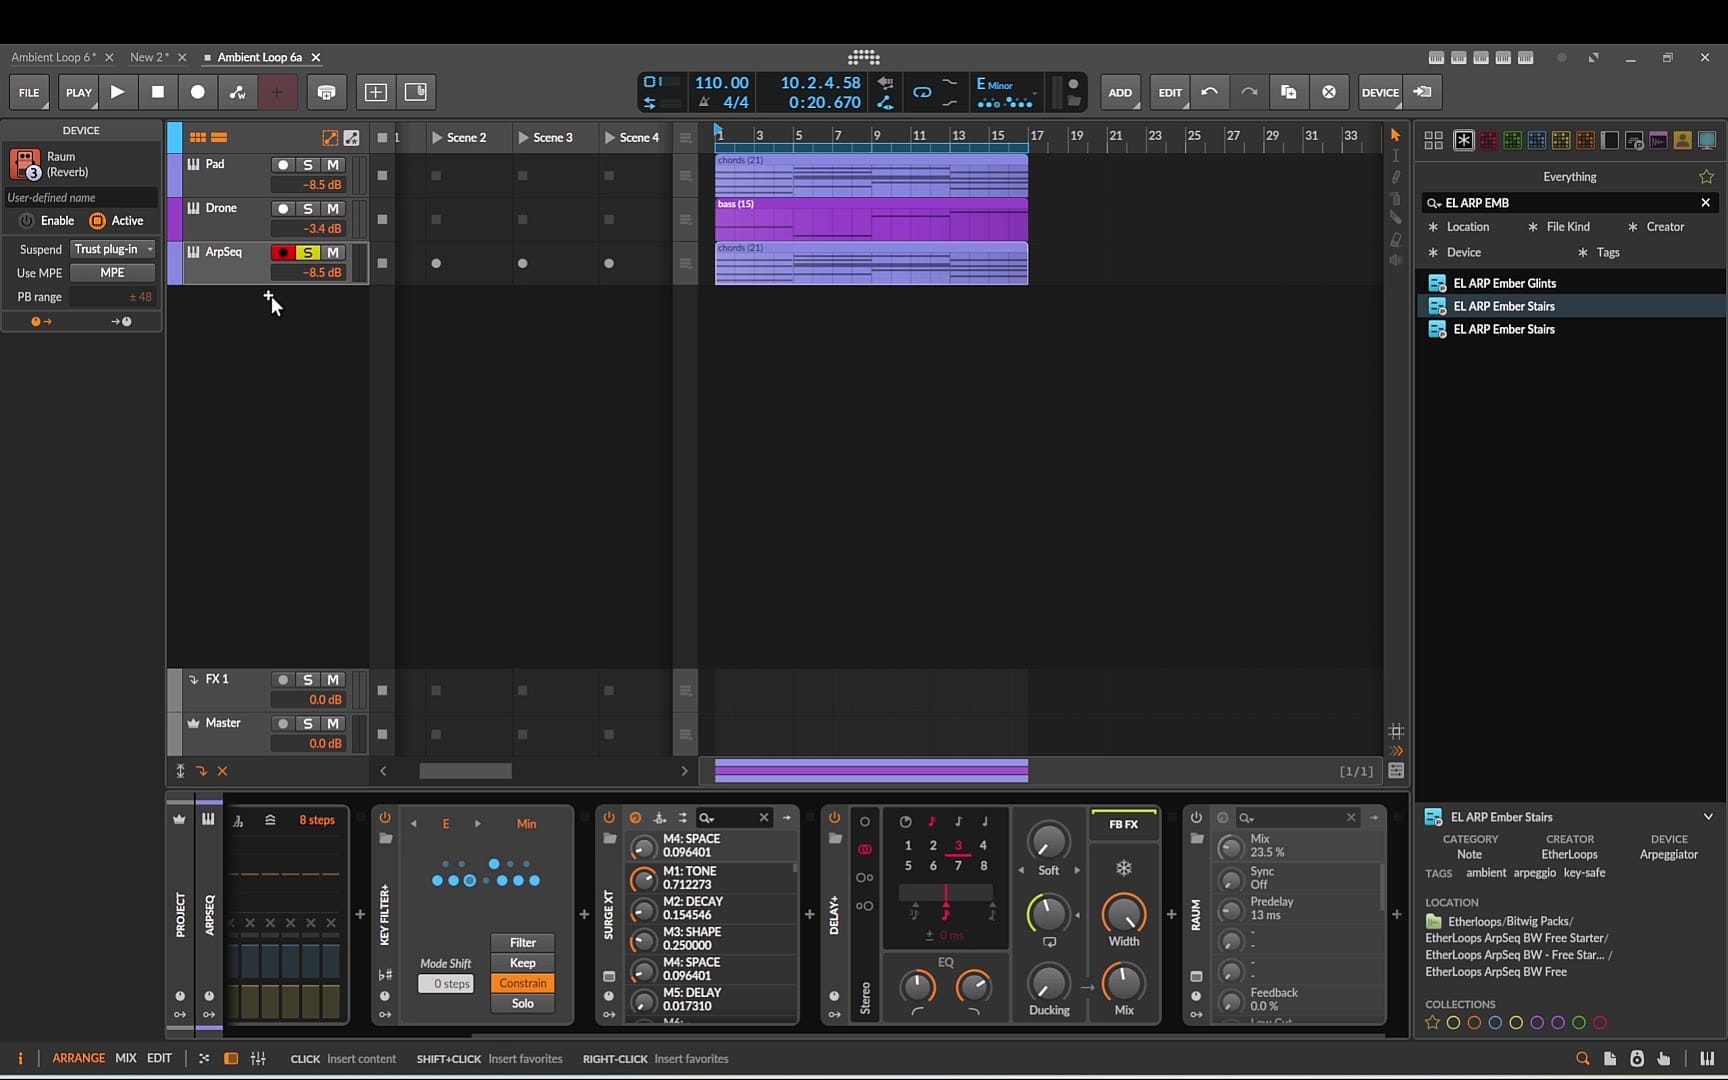Unsolo the ArpSeq track

pyautogui.click(x=308, y=253)
